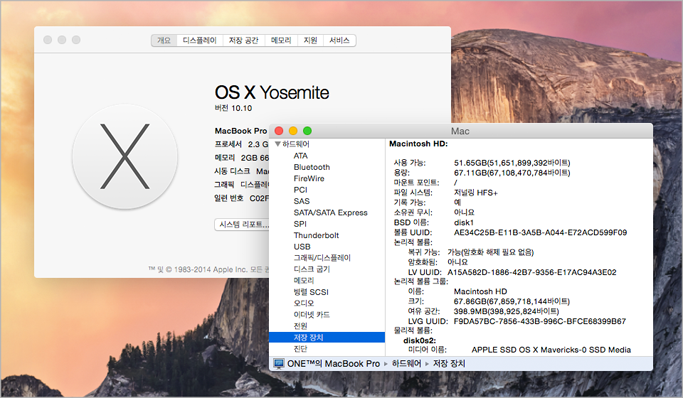Click 하드웨어 in the bottom path bar

click(x=406, y=364)
